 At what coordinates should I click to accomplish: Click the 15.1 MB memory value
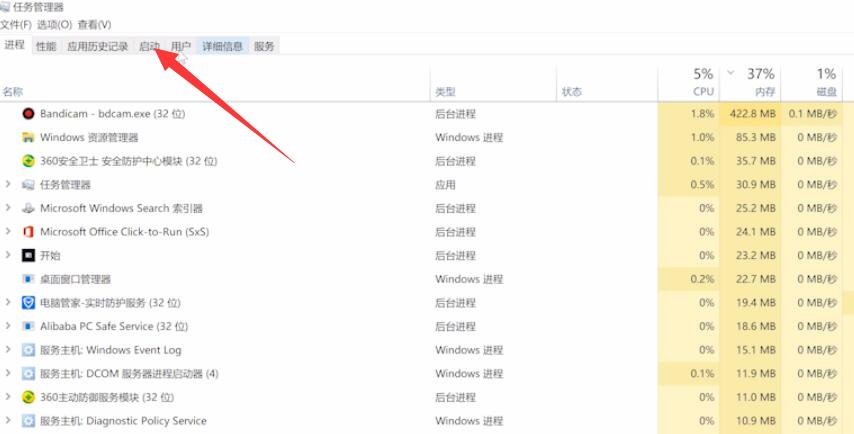(755, 350)
